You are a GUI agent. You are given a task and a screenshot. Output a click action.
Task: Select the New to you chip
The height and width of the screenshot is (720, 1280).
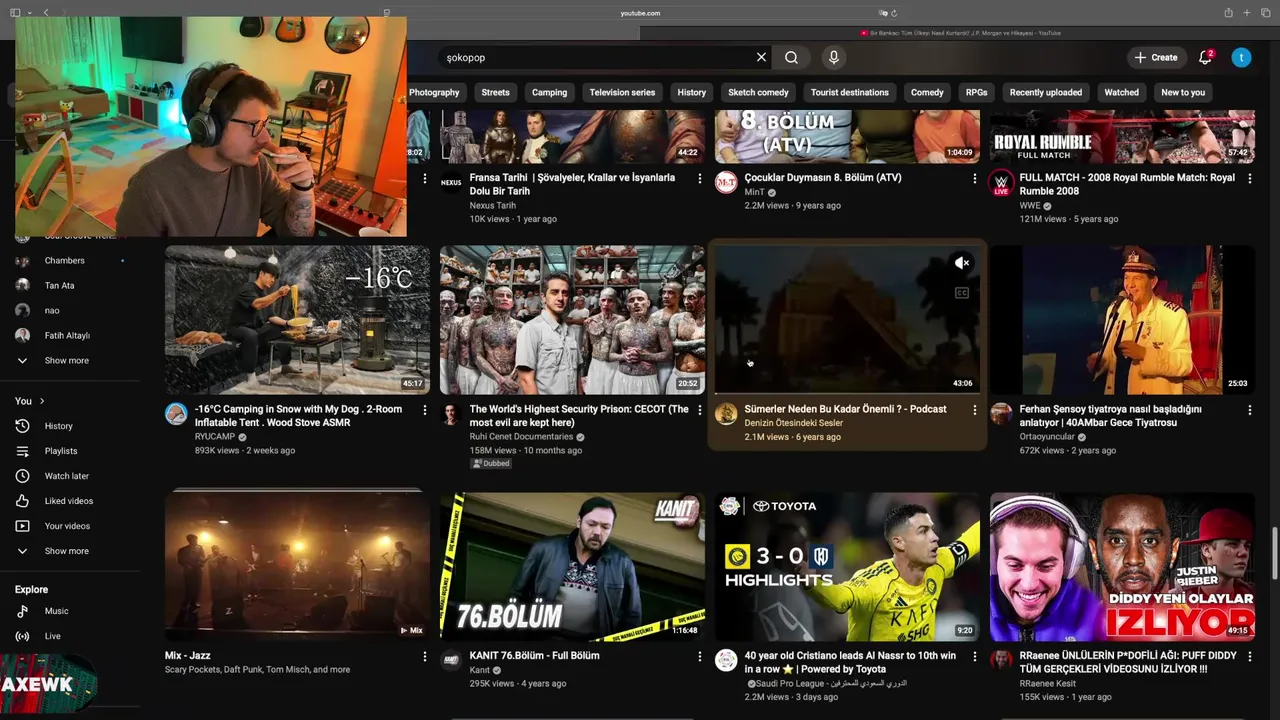[1183, 92]
